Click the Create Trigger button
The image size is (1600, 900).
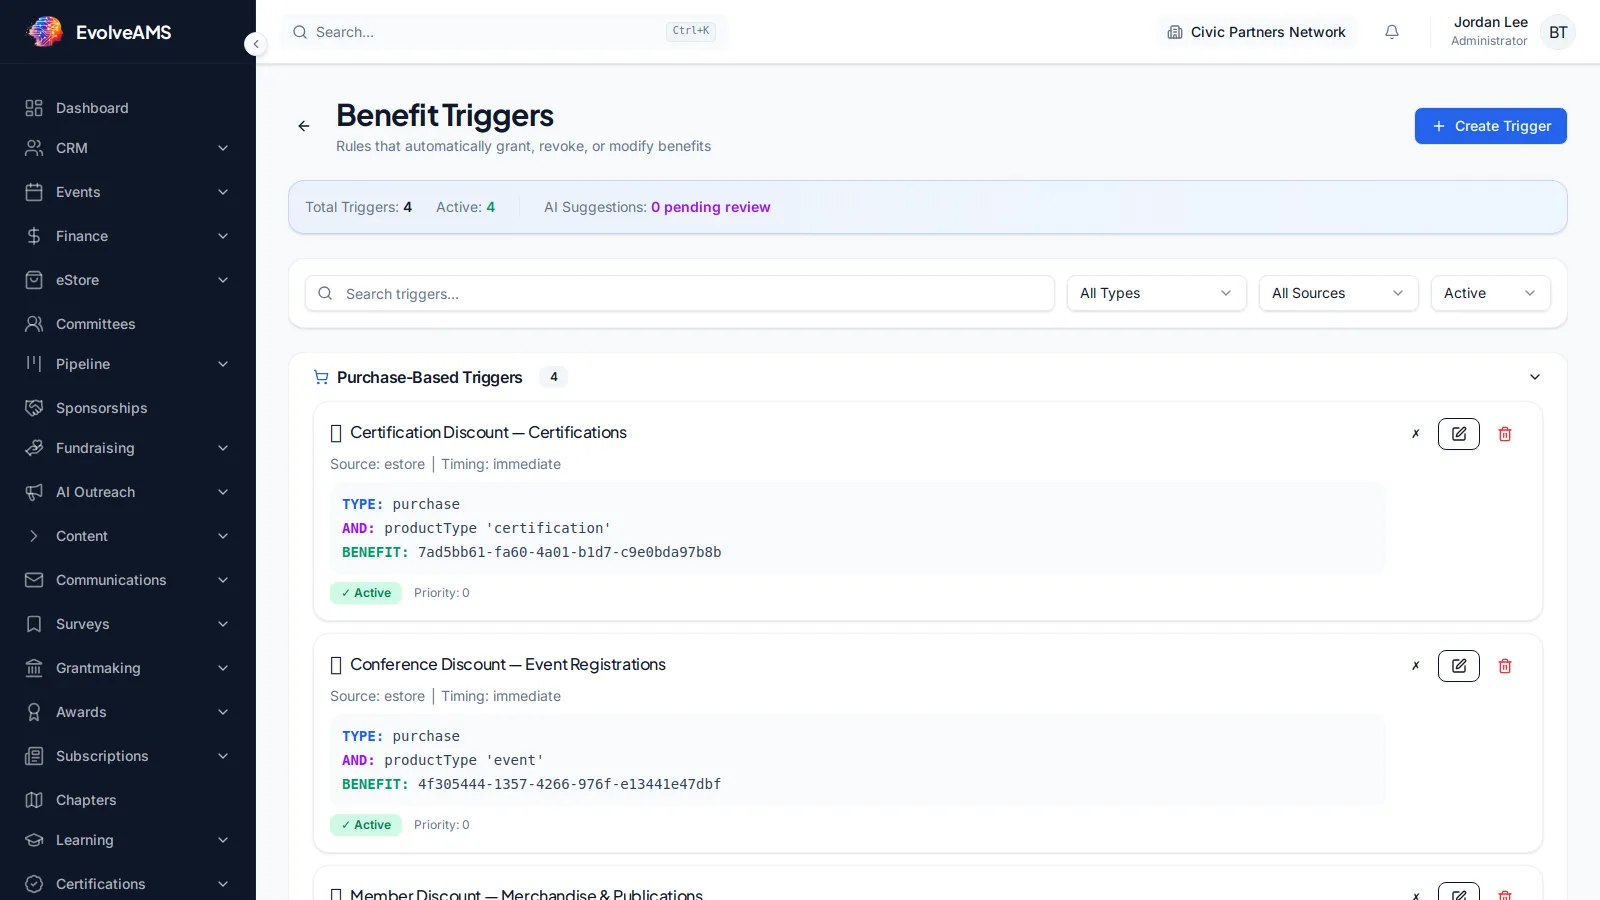[x=1491, y=126]
